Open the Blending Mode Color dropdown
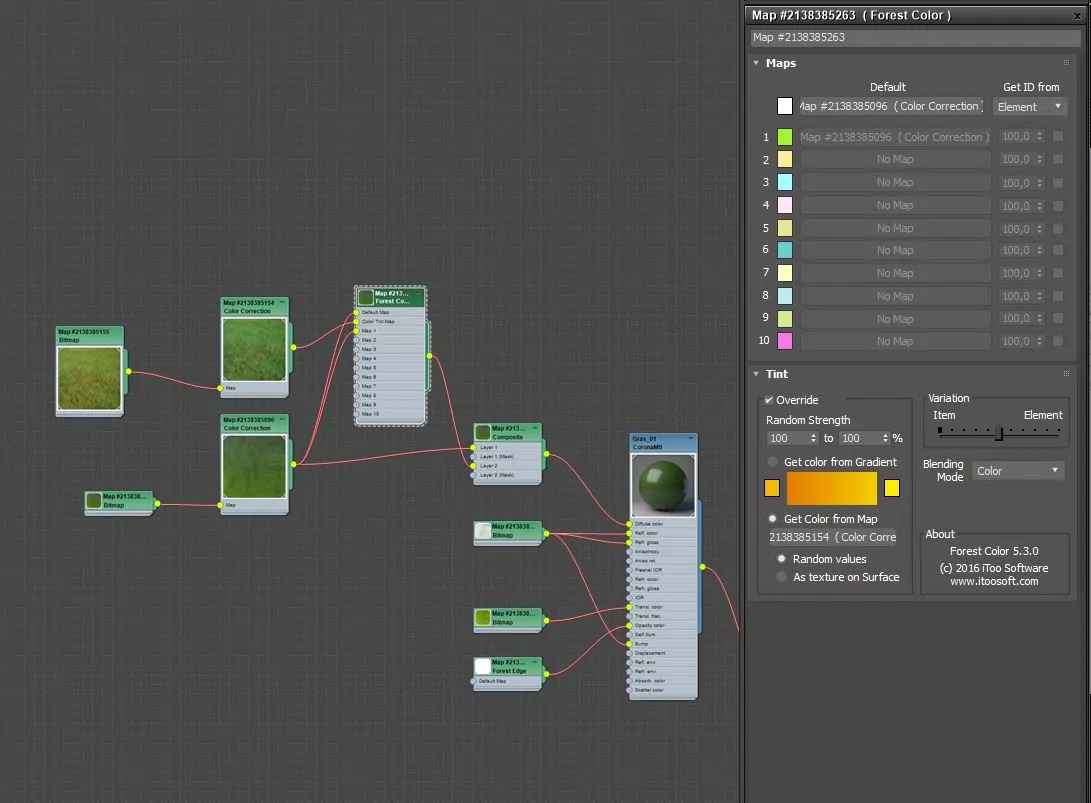The image size is (1091, 803). tap(1017, 471)
